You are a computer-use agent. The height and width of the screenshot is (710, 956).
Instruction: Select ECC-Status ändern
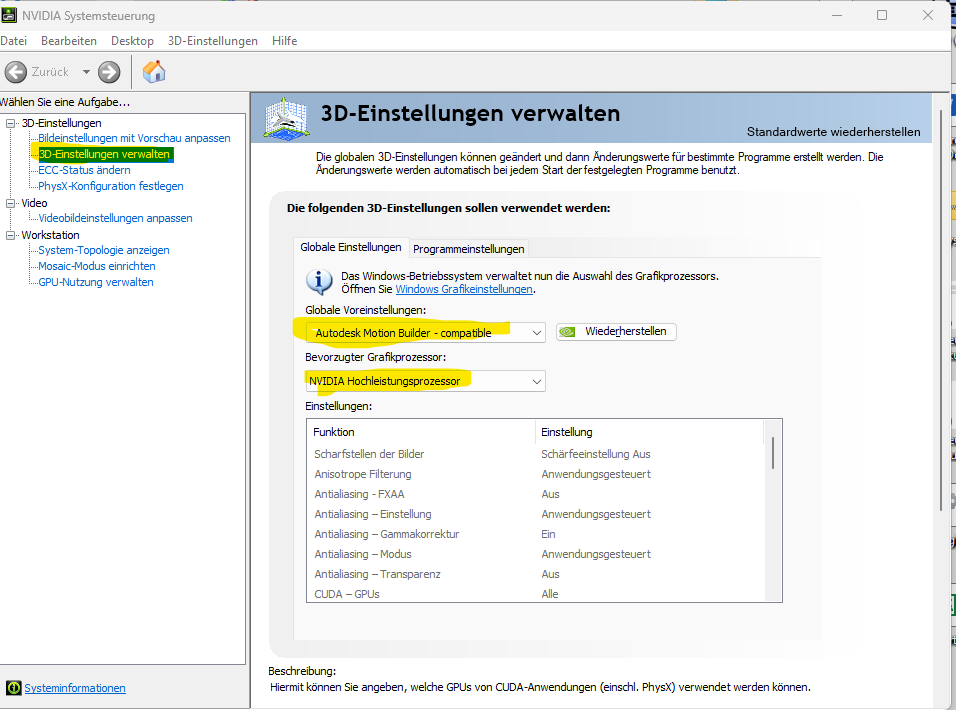[84, 170]
